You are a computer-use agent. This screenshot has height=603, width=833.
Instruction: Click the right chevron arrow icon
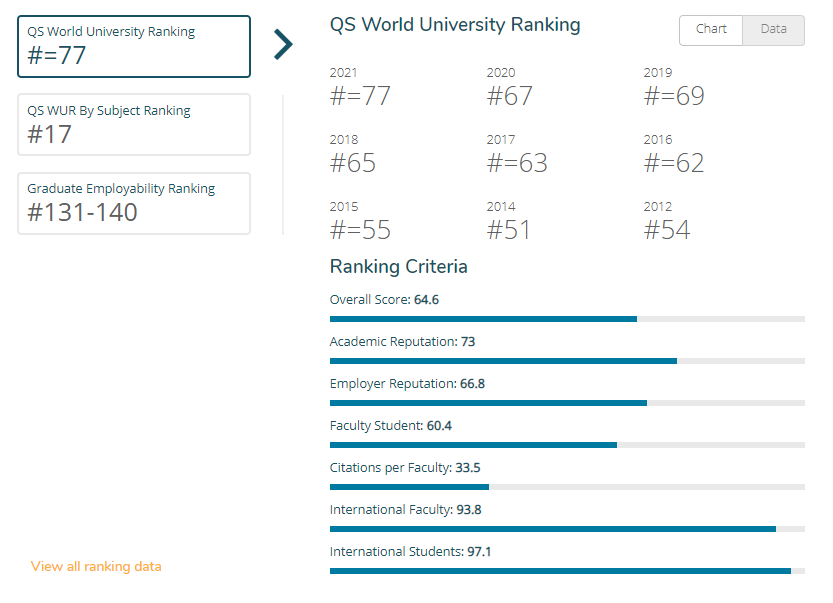pos(283,45)
